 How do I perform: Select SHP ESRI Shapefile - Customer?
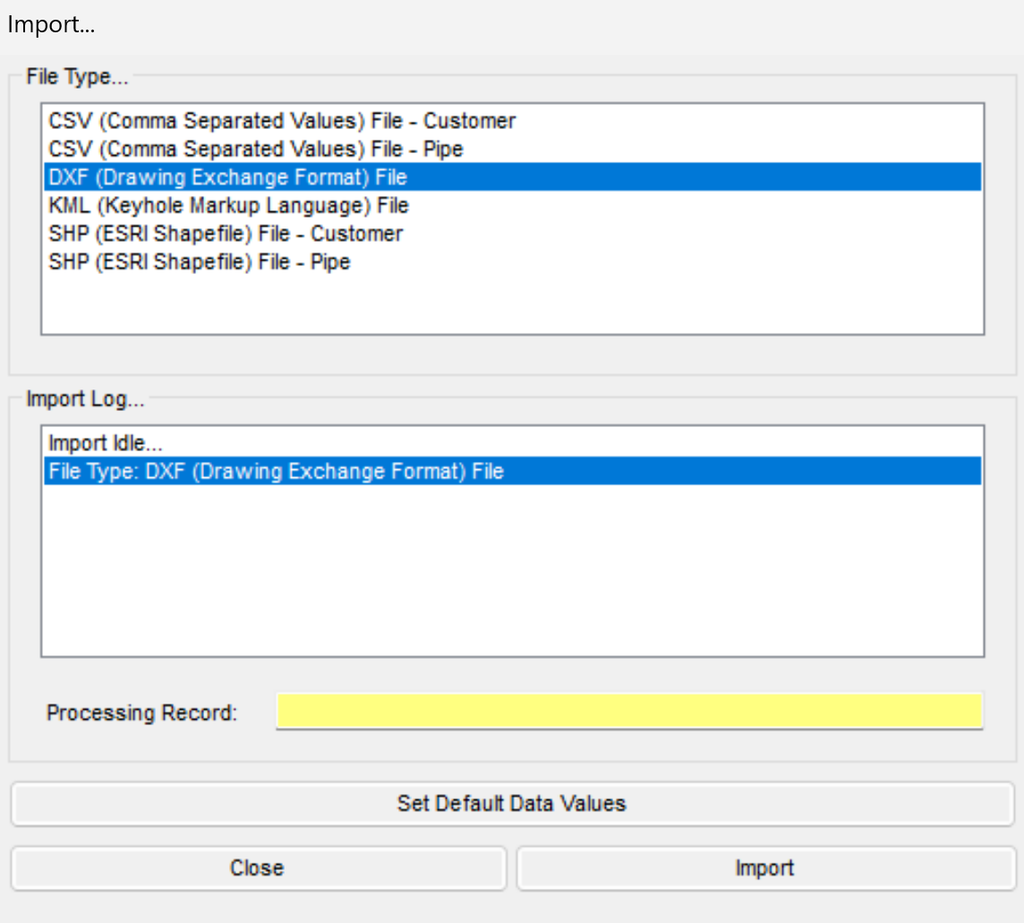[513, 233]
